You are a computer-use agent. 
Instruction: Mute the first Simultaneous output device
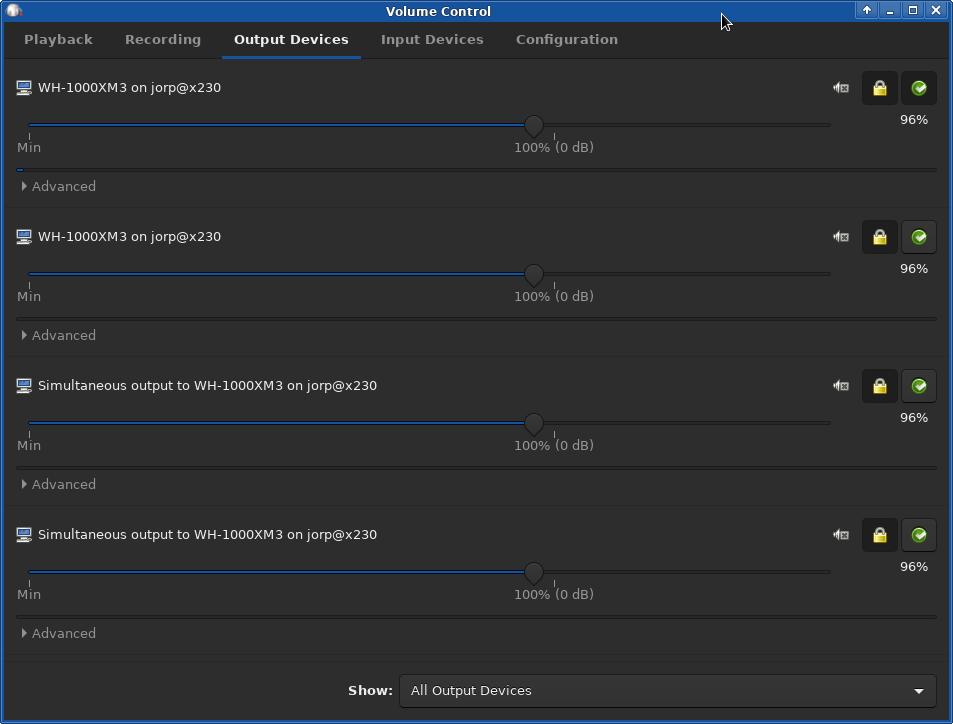841,386
